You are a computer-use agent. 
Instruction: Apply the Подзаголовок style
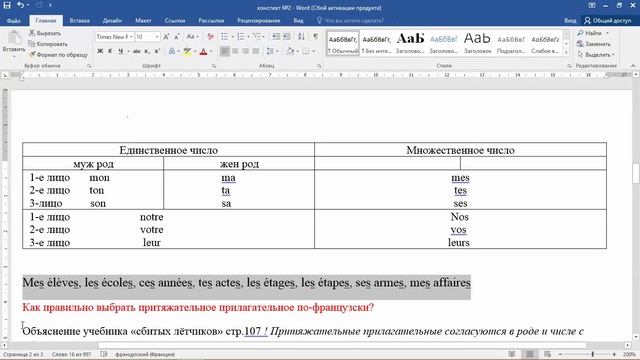pos(511,43)
